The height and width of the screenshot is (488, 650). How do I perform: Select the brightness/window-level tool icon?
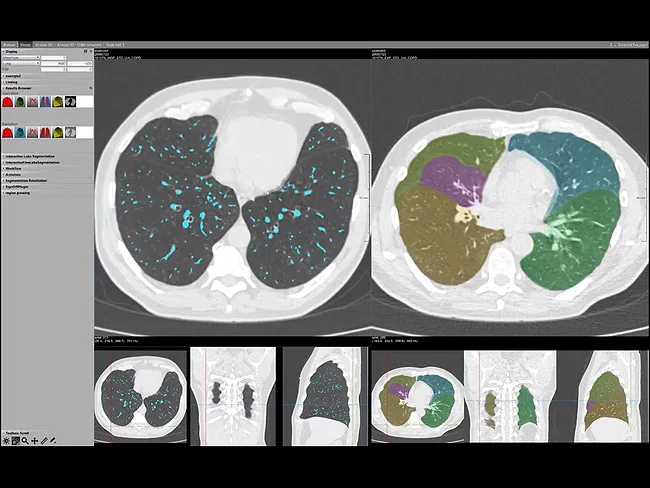point(6,441)
